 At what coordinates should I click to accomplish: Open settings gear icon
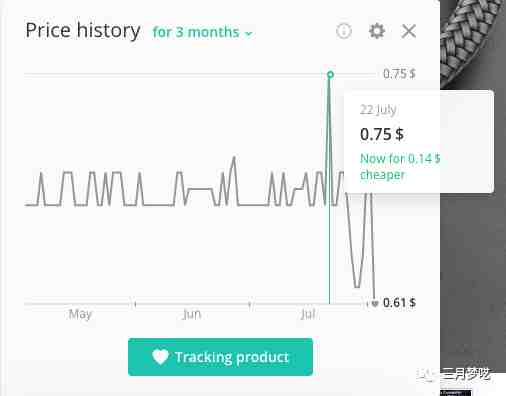377,31
